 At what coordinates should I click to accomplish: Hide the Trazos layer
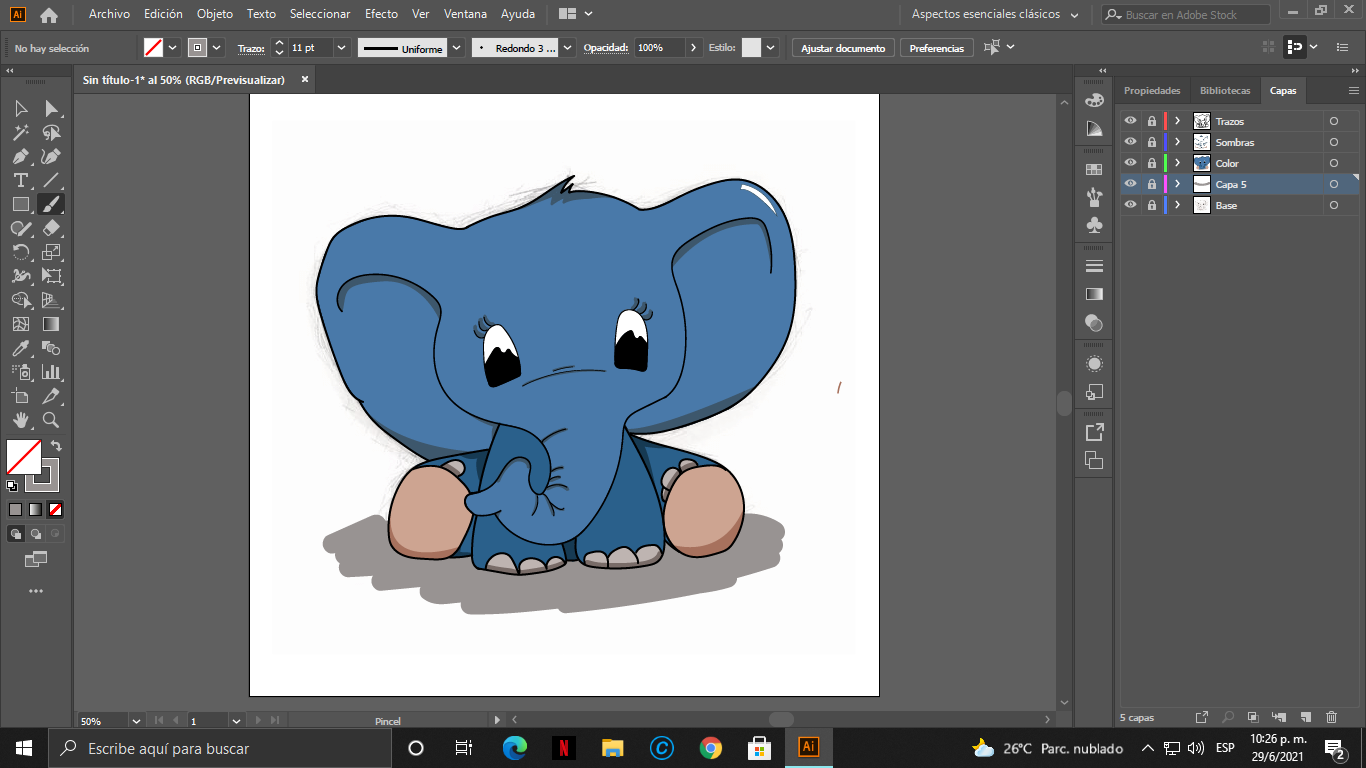[1130, 121]
